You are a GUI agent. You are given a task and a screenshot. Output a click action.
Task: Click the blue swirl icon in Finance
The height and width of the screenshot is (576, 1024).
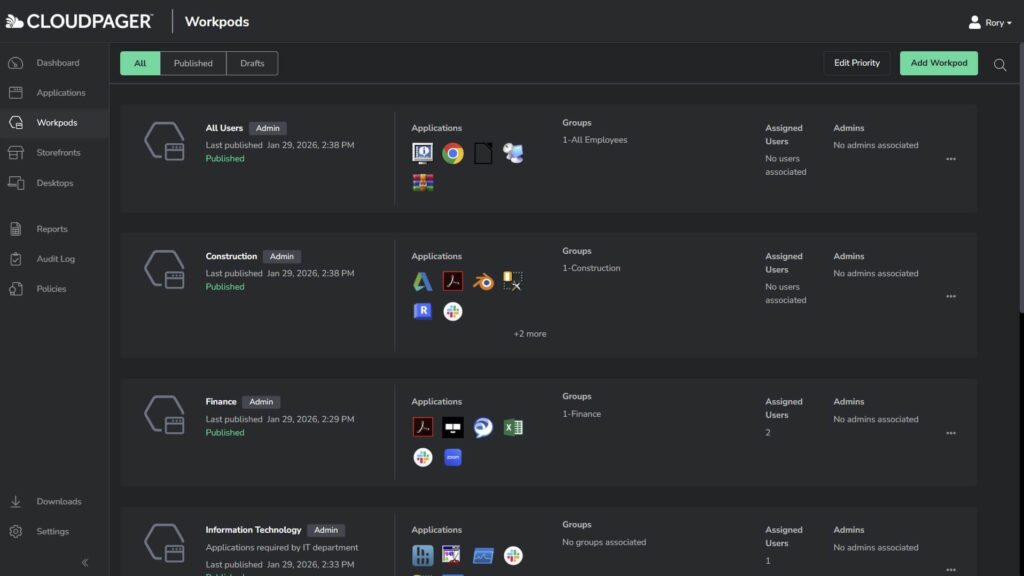pyautogui.click(x=483, y=427)
